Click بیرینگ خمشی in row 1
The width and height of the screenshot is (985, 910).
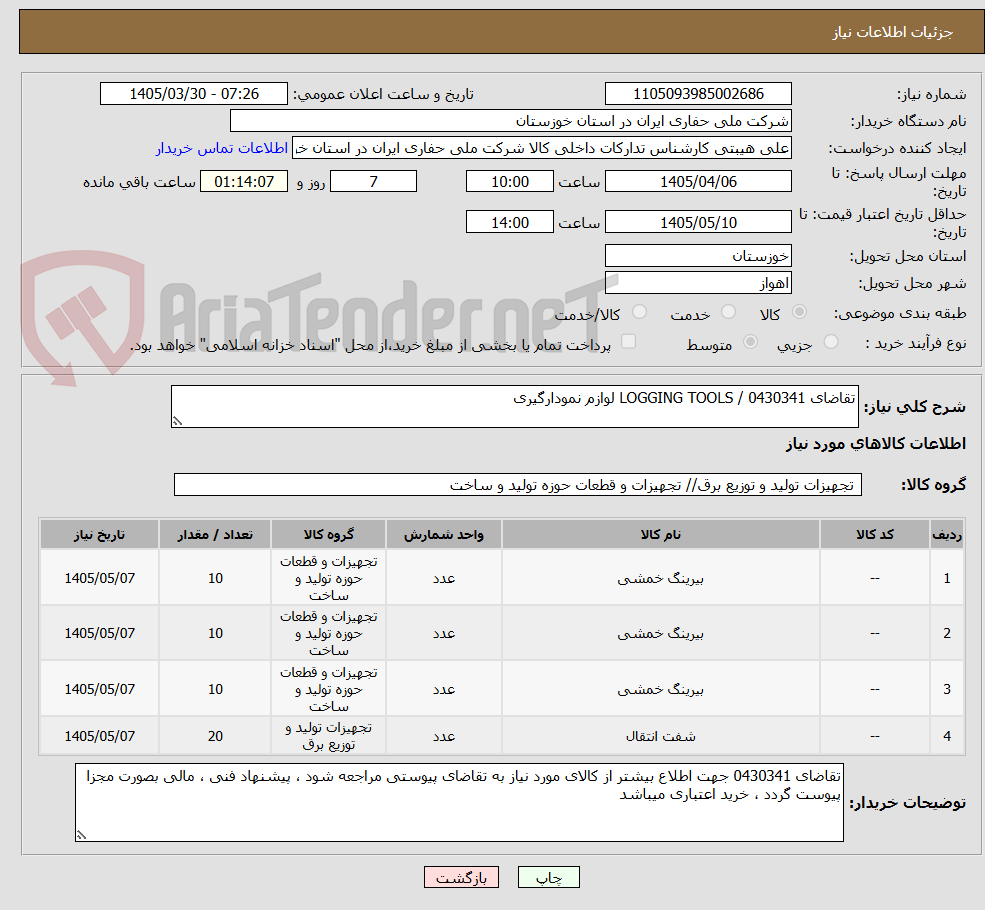click(660, 578)
